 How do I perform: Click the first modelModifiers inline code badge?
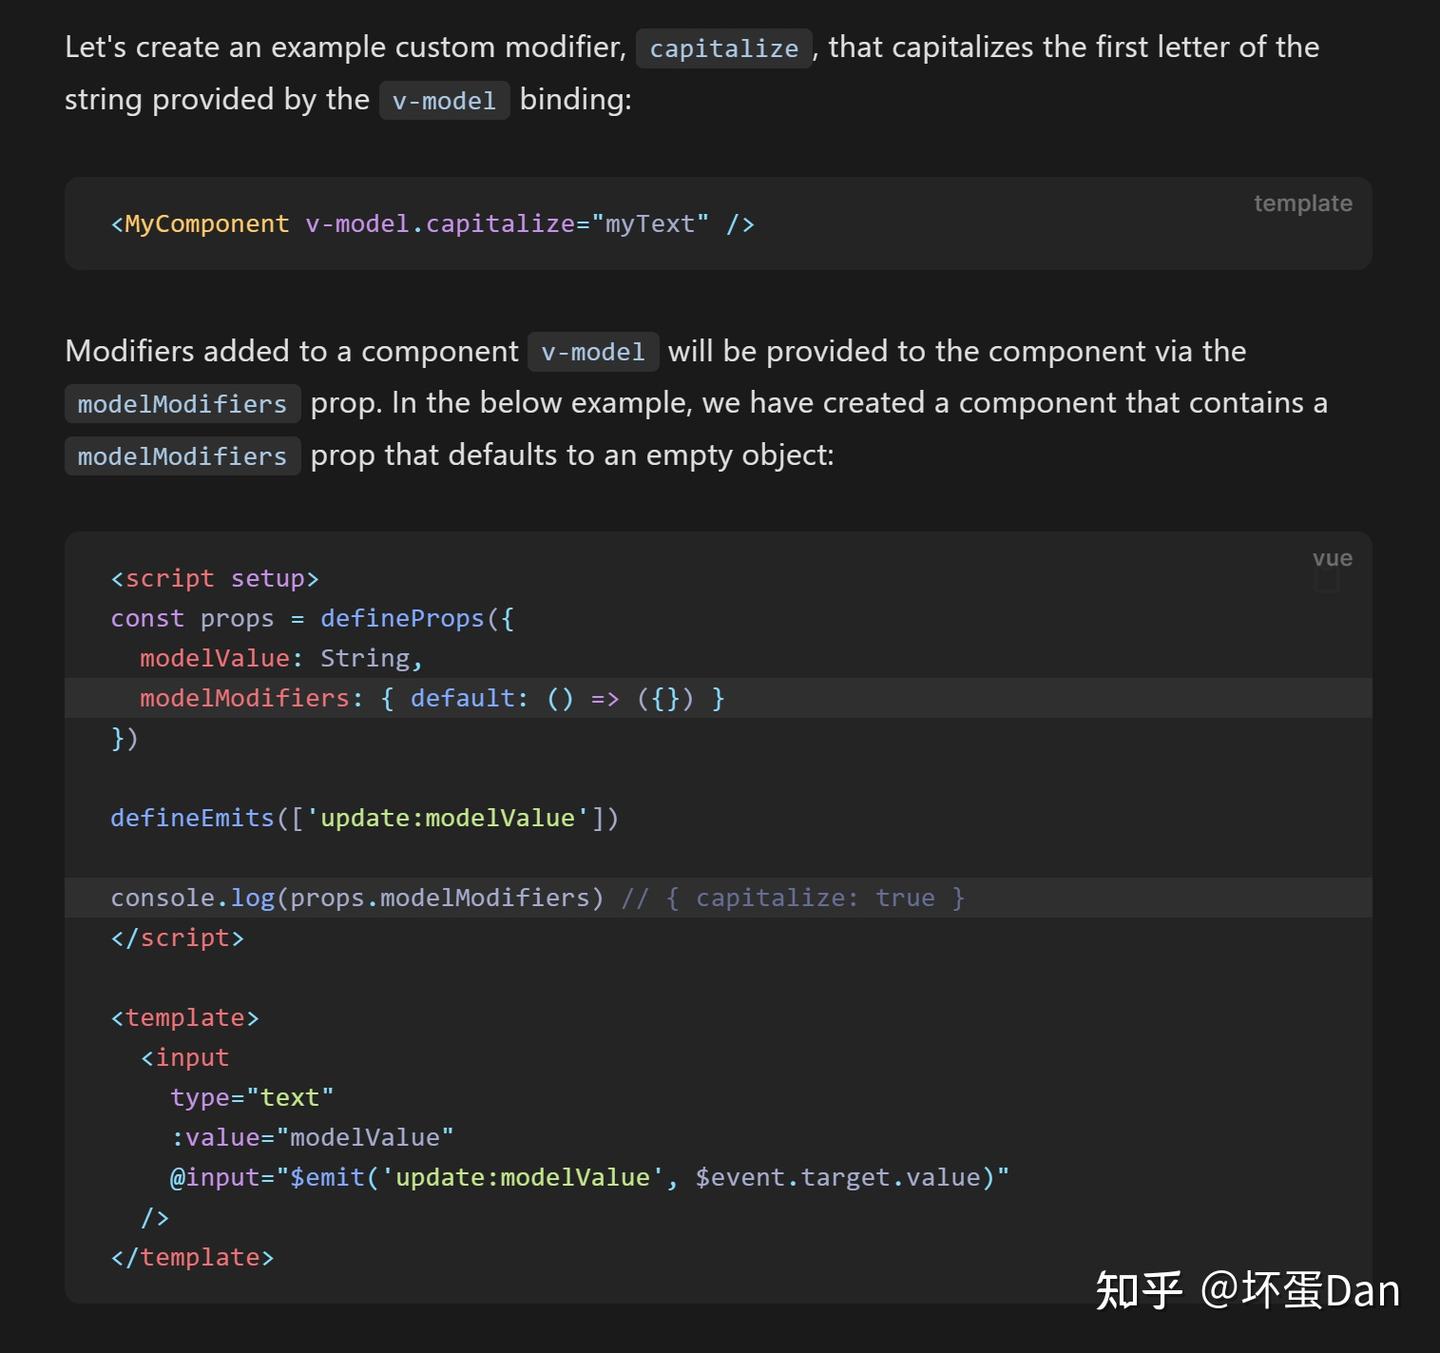tap(182, 404)
